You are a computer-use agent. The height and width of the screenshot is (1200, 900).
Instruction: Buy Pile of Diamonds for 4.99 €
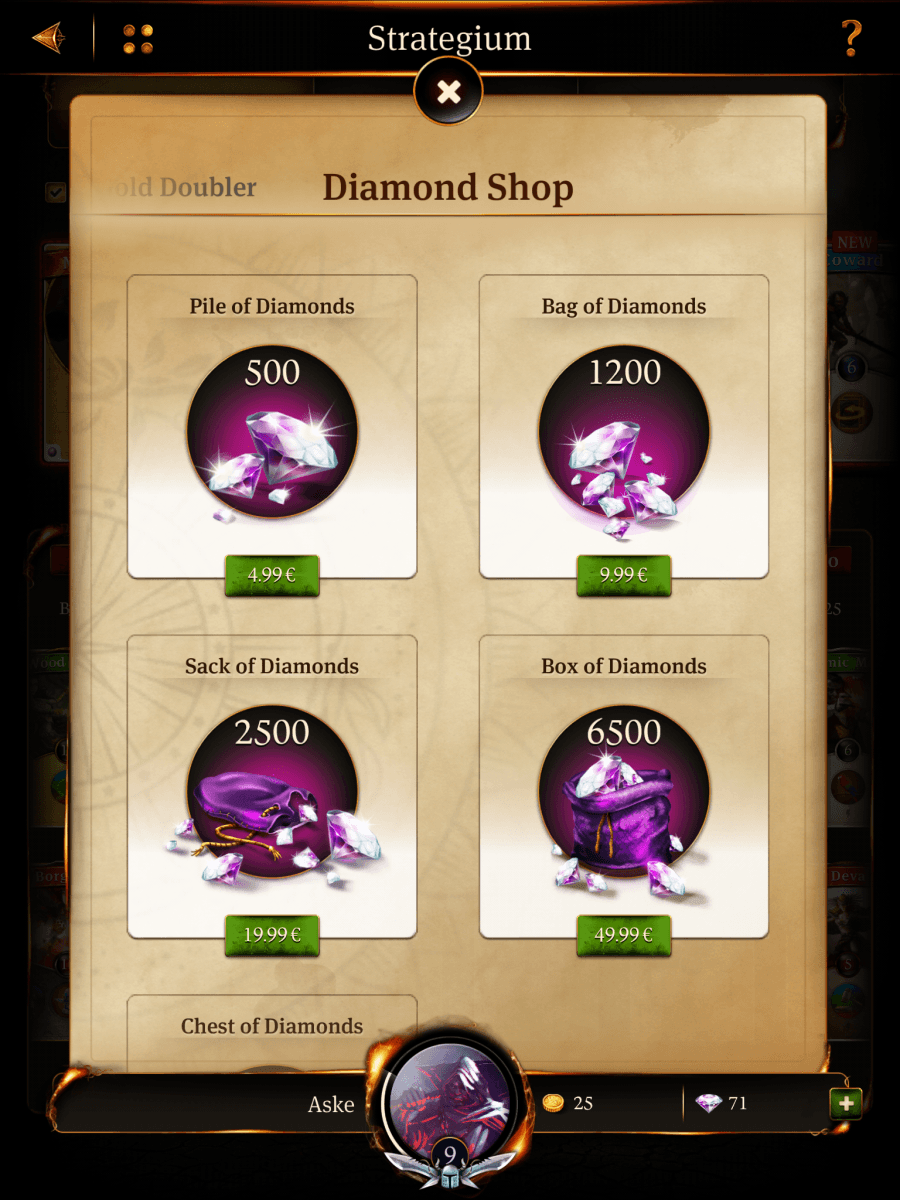pos(272,576)
